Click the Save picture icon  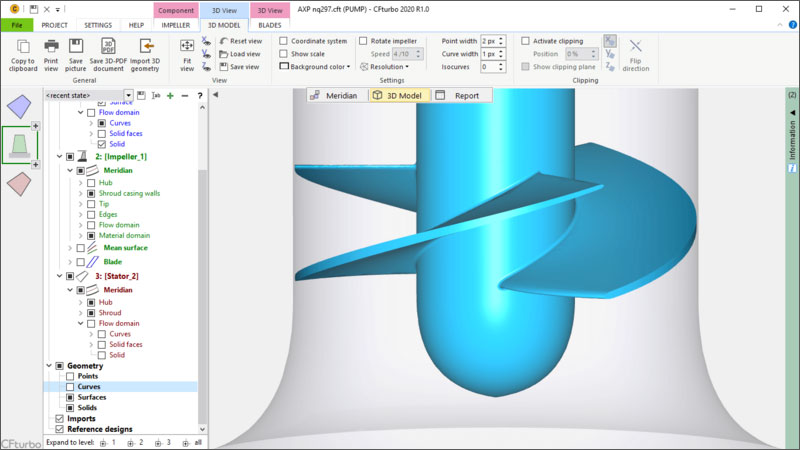tap(76, 47)
